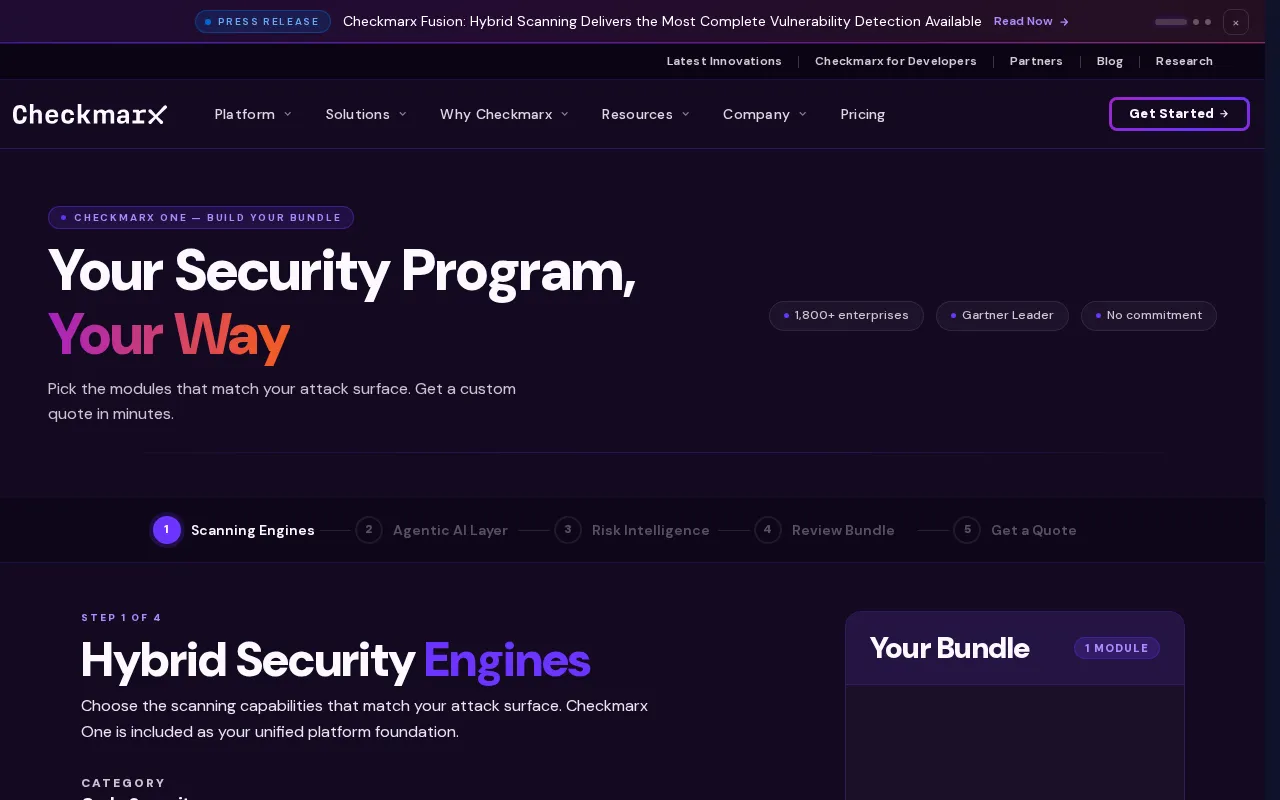This screenshot has width=1280, height=800.
Task: Select the third banner carousel dot
Action: coord(1208,22)
